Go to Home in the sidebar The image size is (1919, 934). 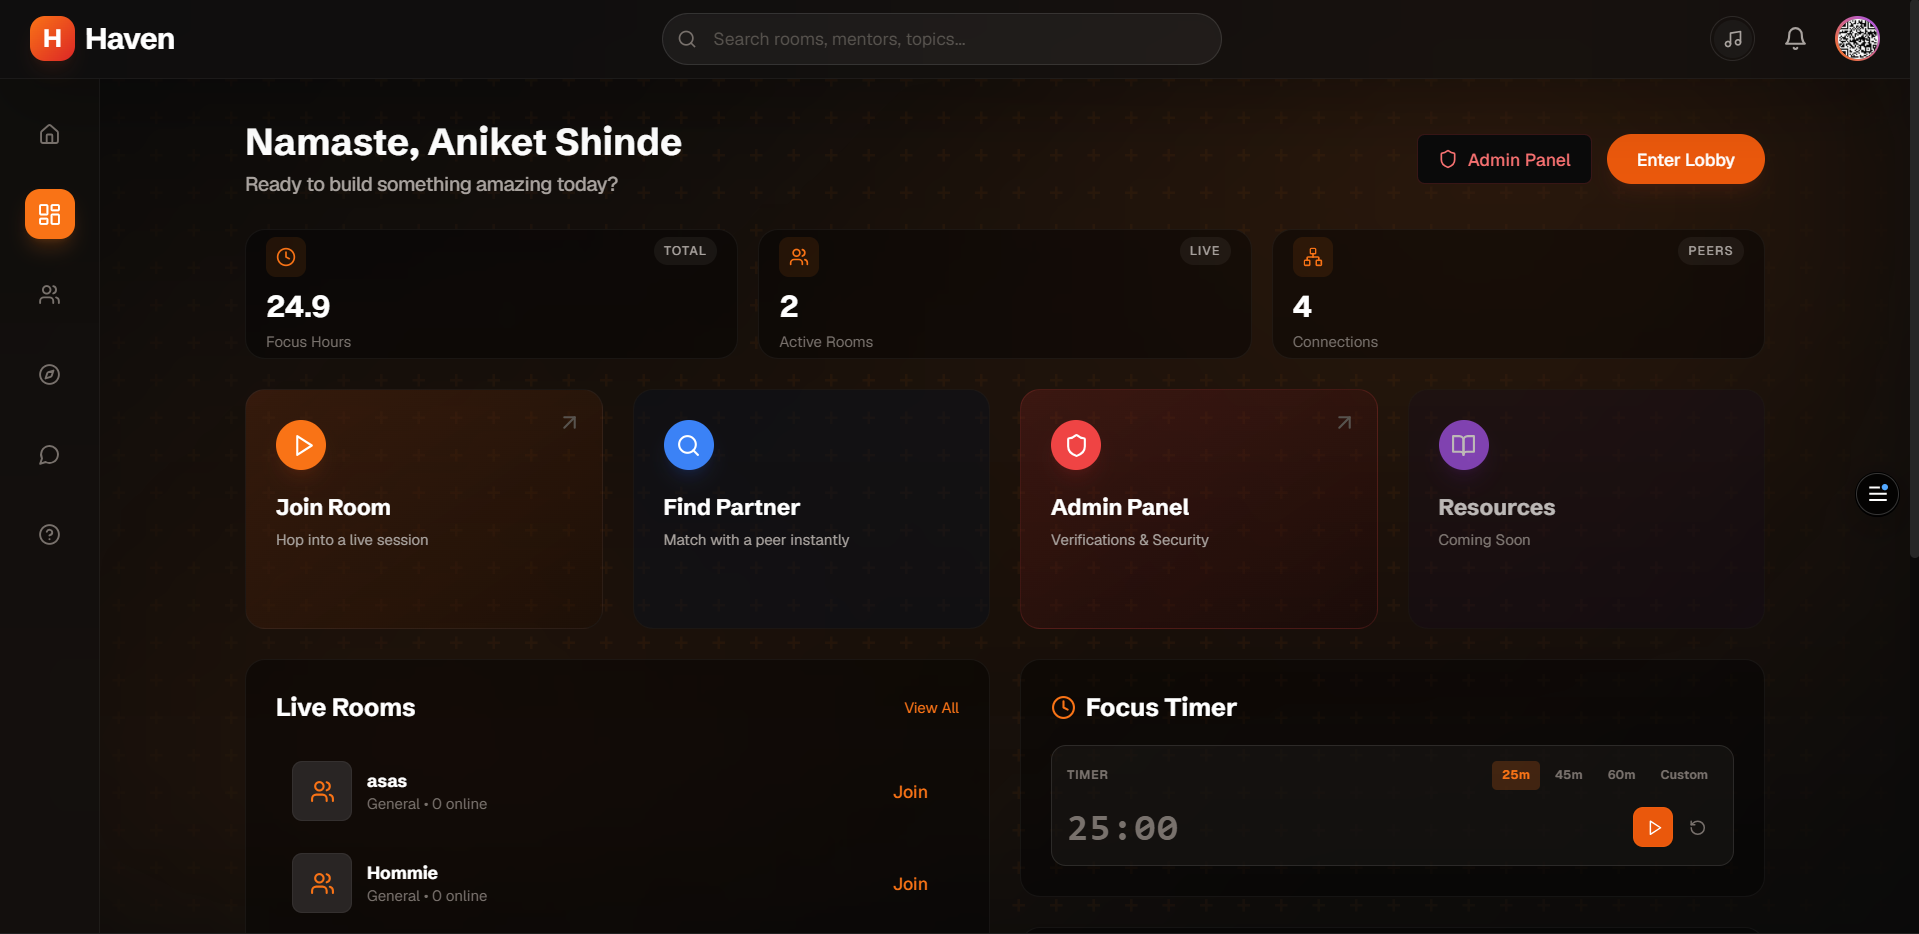click(49, 134)
